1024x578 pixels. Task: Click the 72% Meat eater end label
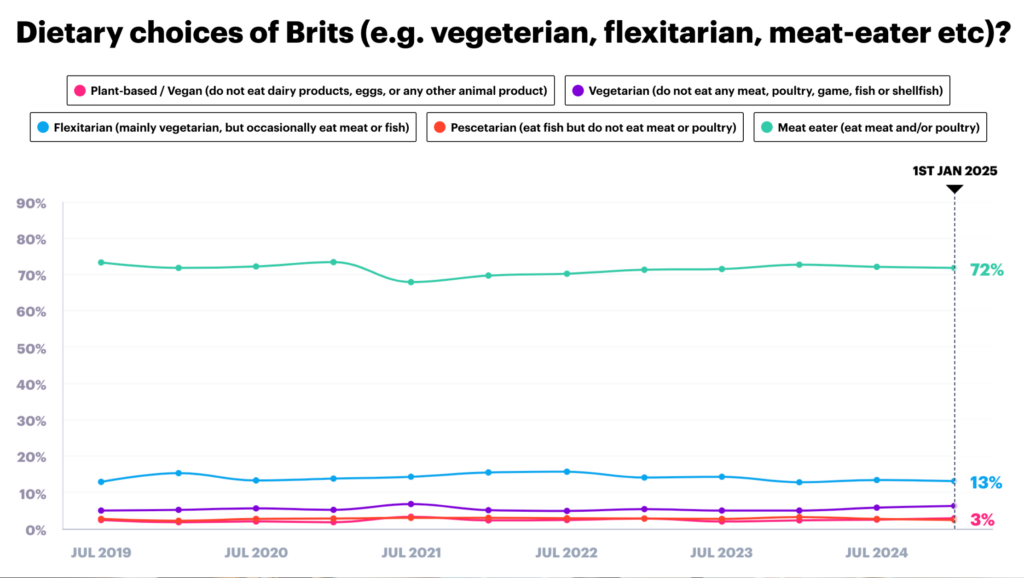pyautogui.click(x=986, y=270)
